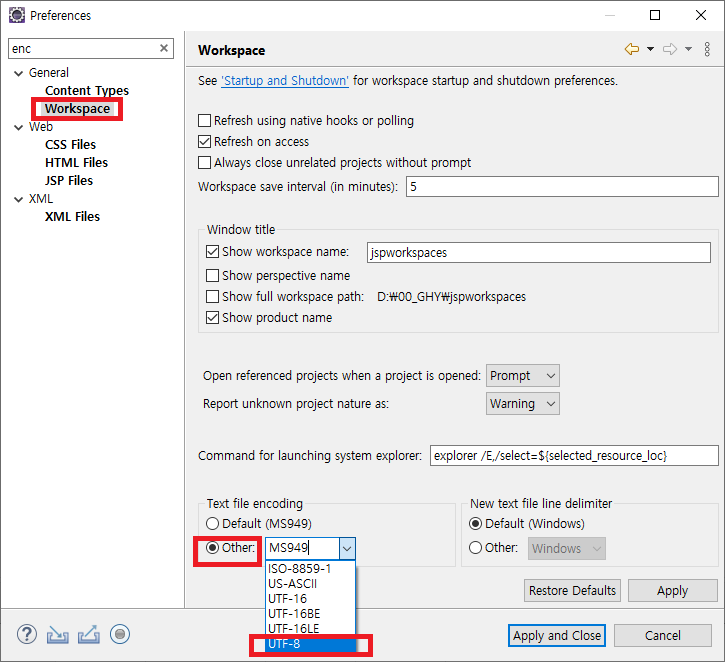Viewport: 725px width, 662px height.
Task: Enable Refresh using native hooks or polling
Action: (204, 121)
